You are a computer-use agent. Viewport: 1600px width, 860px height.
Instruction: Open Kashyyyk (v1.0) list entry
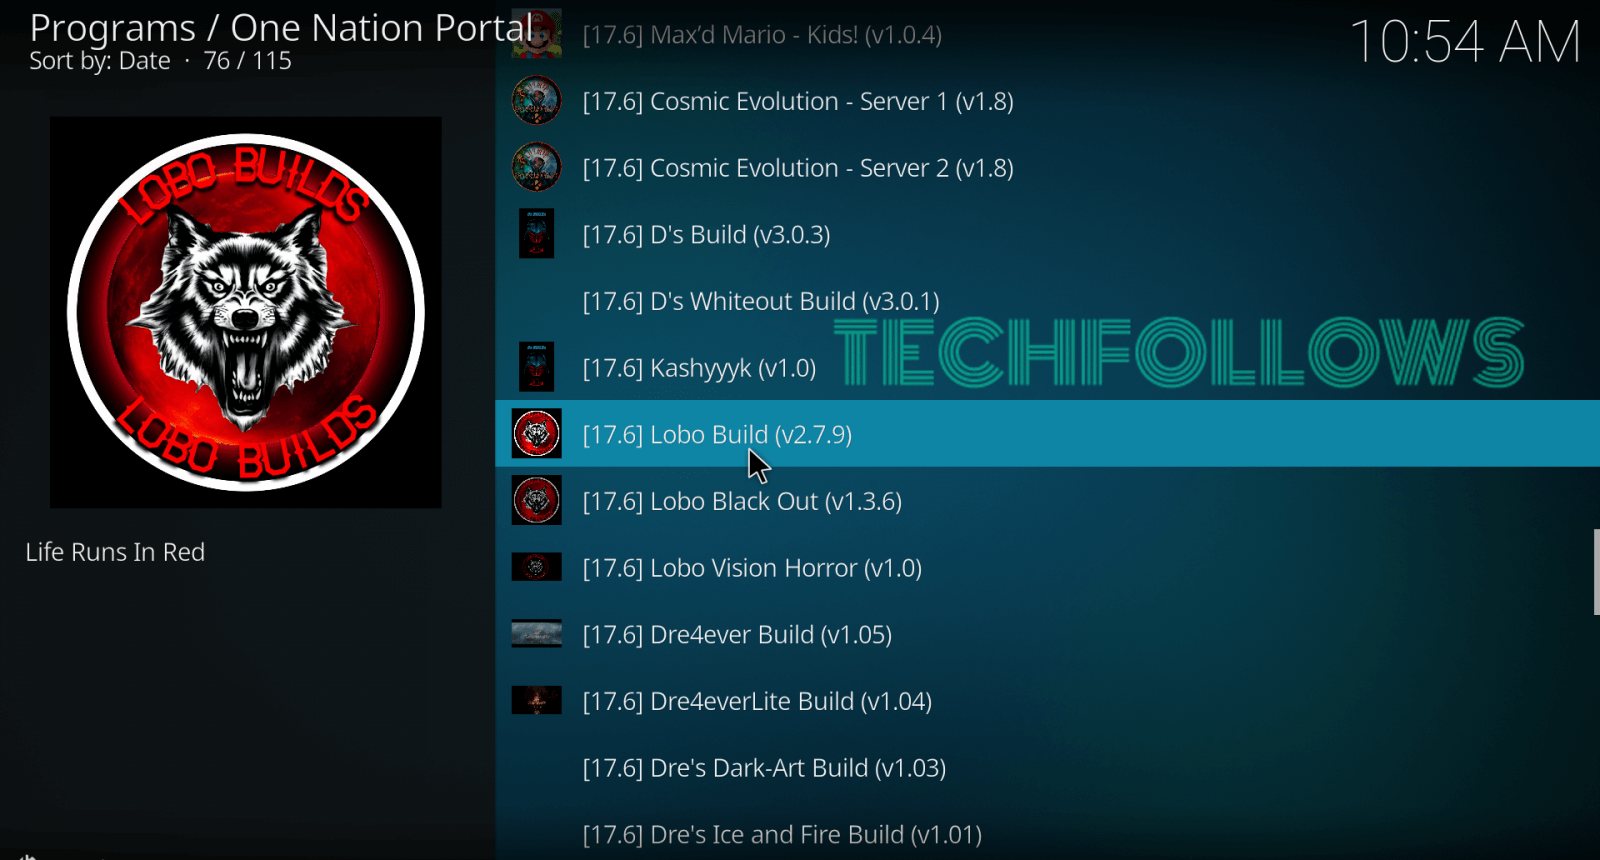click(x=1047, y=368)
